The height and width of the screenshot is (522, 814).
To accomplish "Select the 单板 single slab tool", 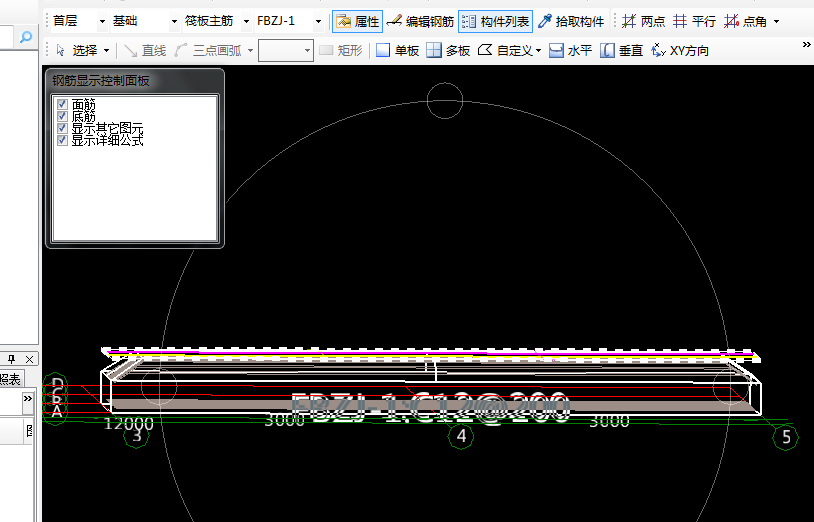I will pos(397,50).
